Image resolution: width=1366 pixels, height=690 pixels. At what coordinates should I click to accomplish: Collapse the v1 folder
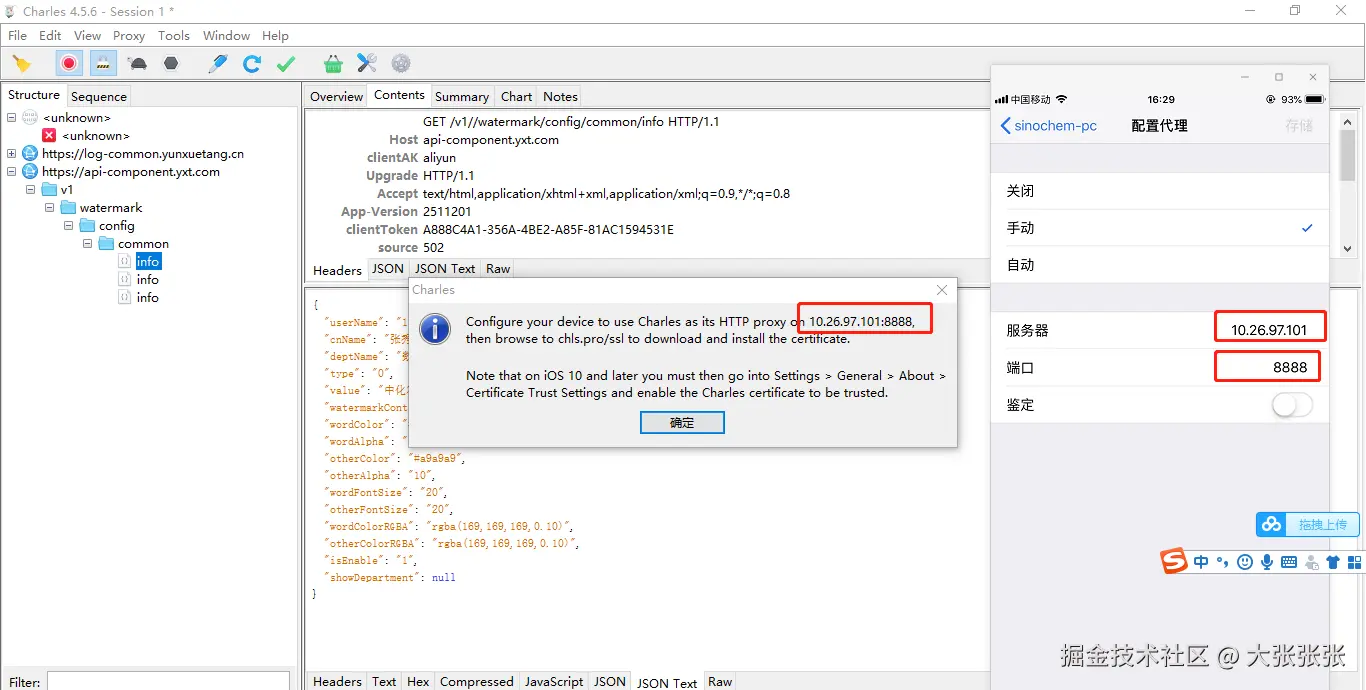pyautogui.click(x=30, y=189)
